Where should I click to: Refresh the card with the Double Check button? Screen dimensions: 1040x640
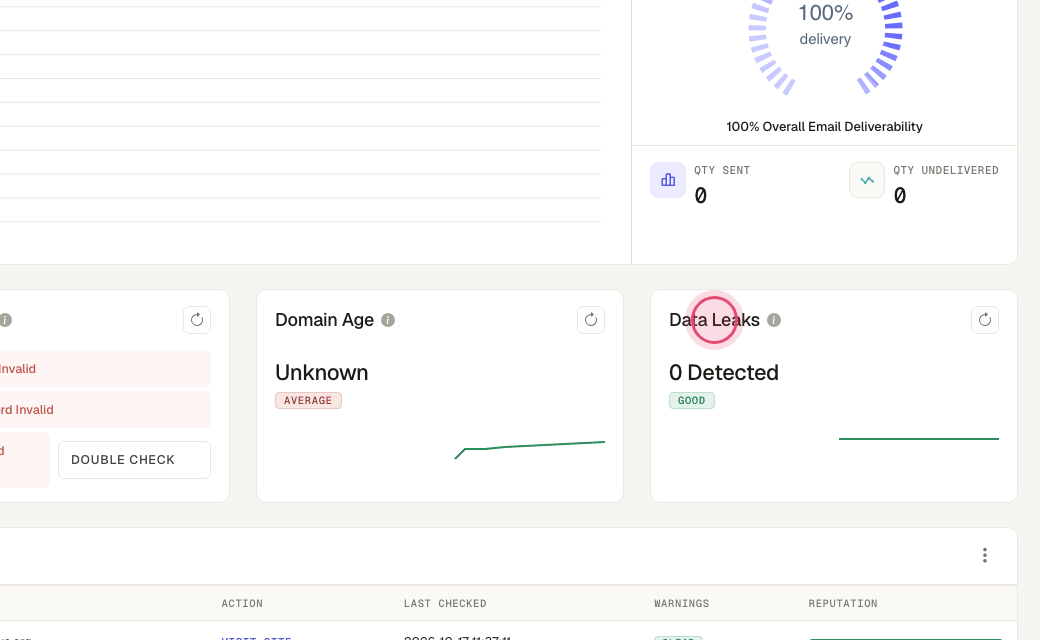point(197,320)
